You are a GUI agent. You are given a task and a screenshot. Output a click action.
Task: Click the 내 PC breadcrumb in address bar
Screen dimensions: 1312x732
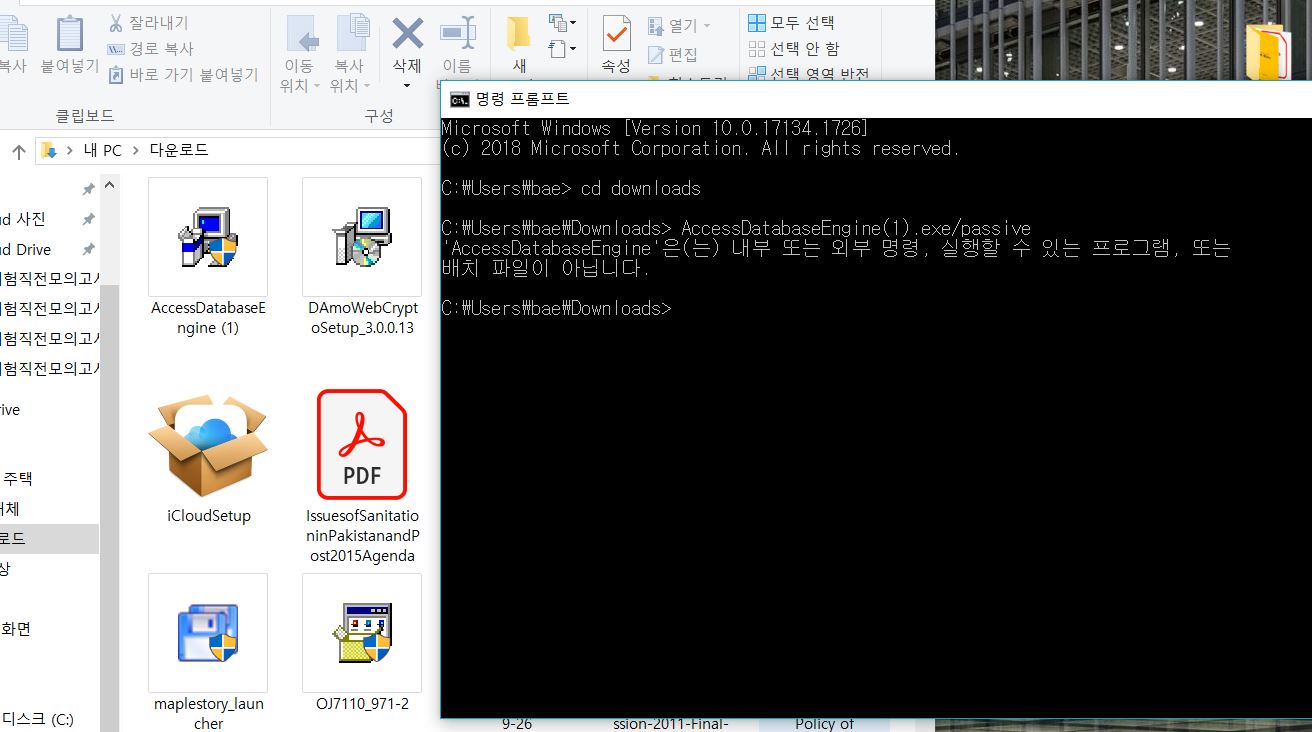[x=102, y=150]
